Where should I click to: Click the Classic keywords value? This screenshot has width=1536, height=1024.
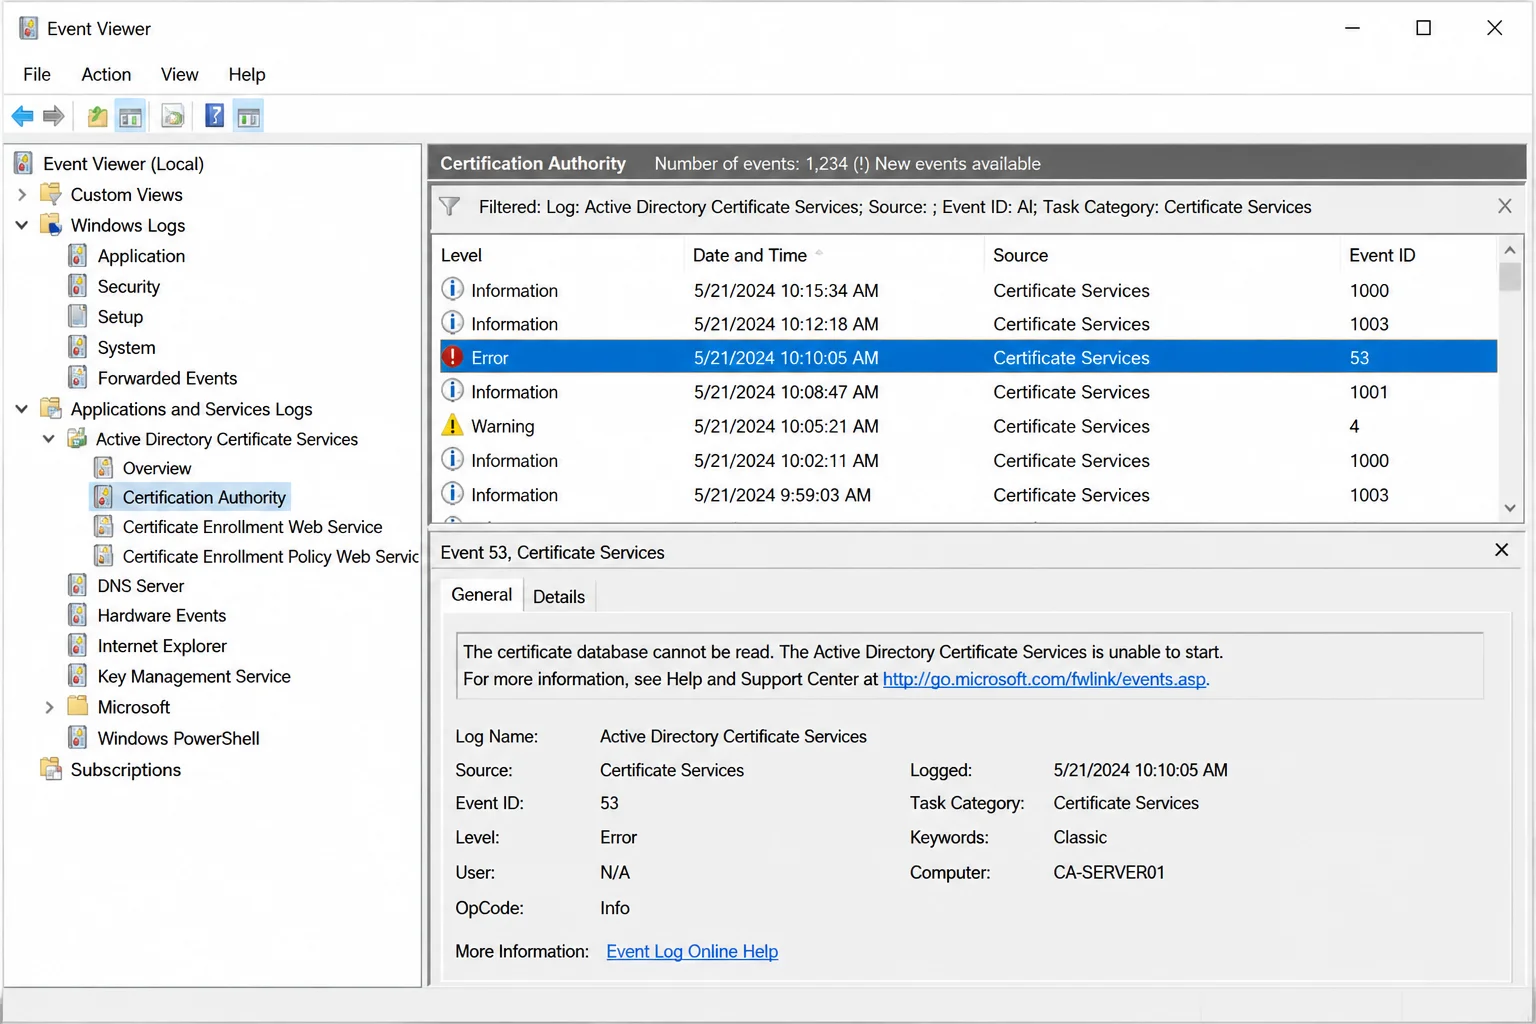[1080, 837]
